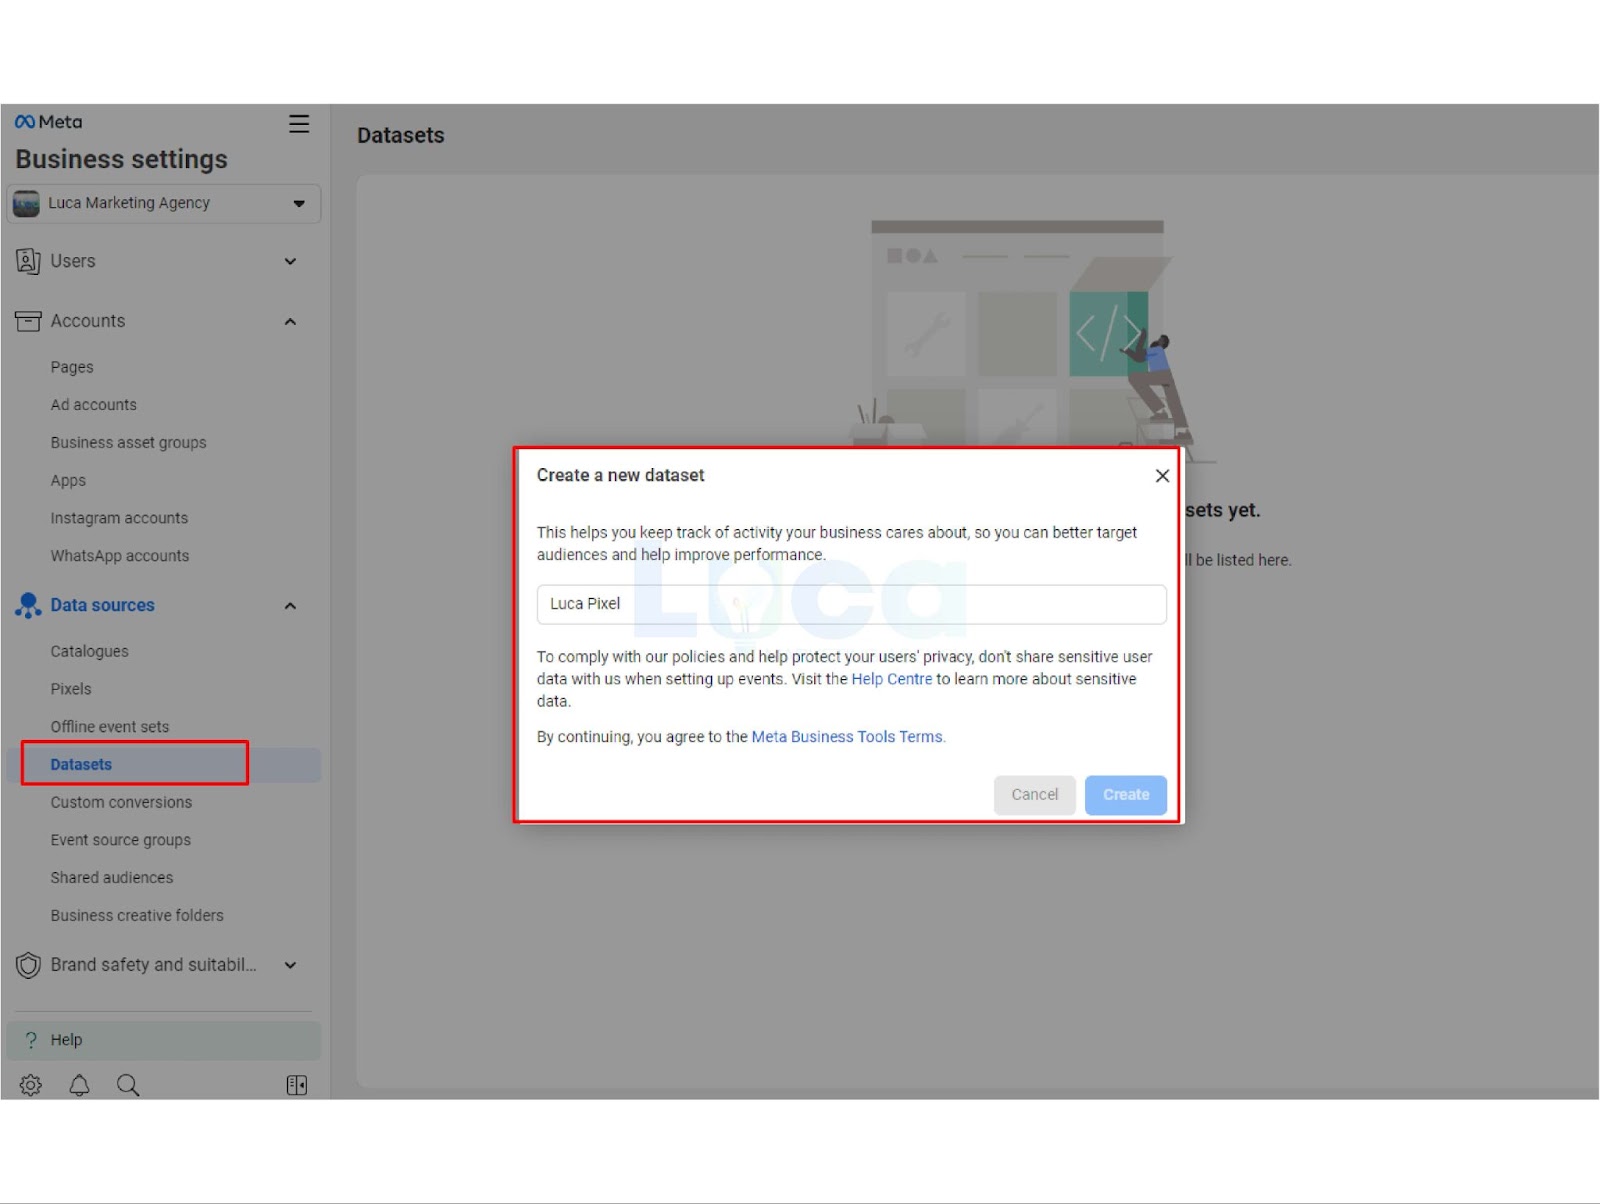The width and height of the screenshot is (1600, 1204).
Task: Open the Help Centre link
Action: point(891,679)
